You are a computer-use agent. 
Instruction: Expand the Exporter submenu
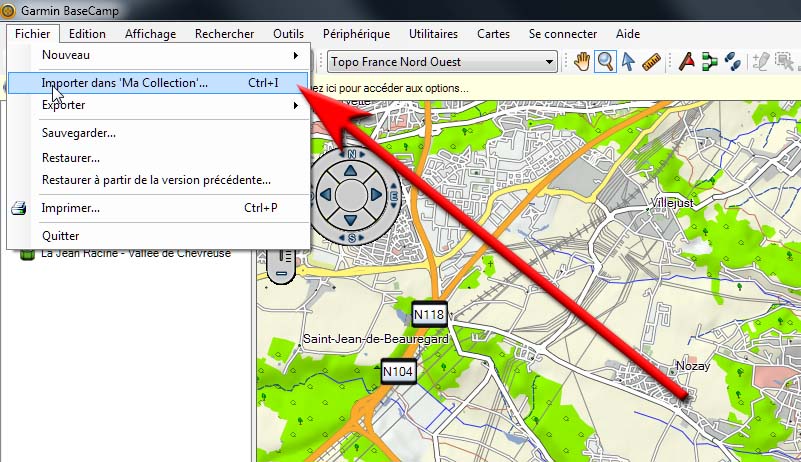coord(158,105)
